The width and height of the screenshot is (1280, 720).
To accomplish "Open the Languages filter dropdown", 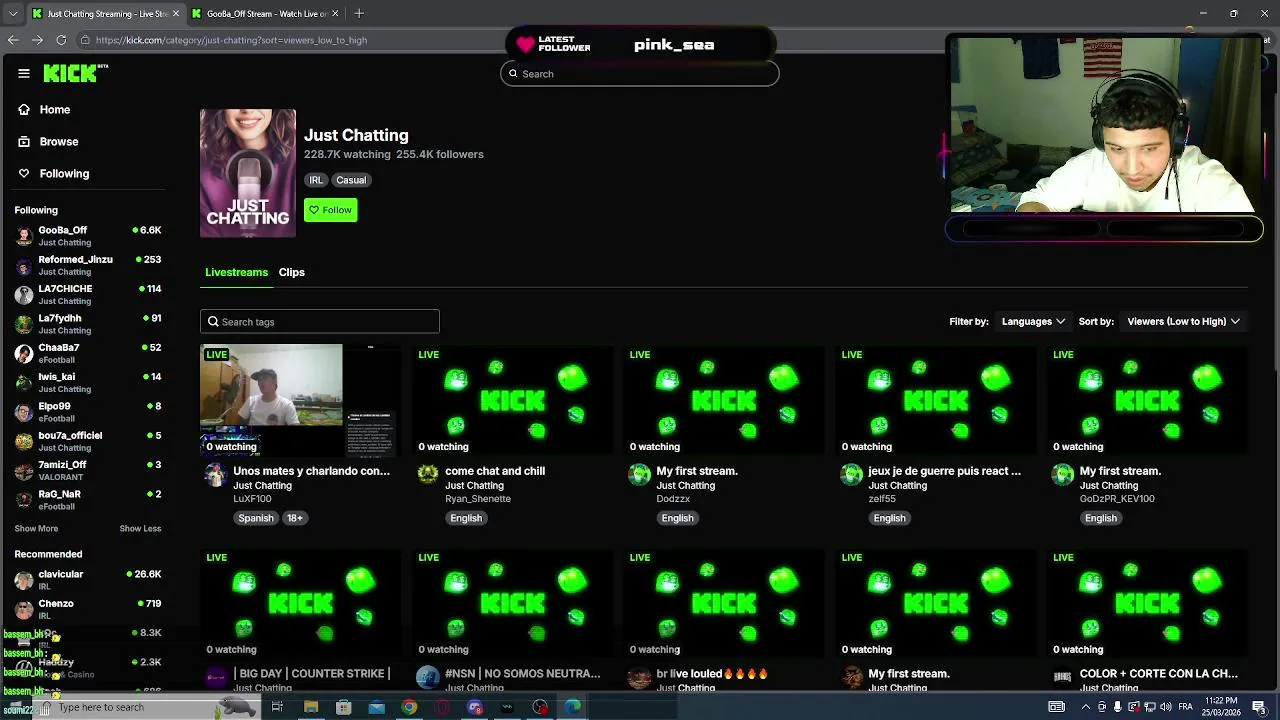I will click(x=1033, y=322).
